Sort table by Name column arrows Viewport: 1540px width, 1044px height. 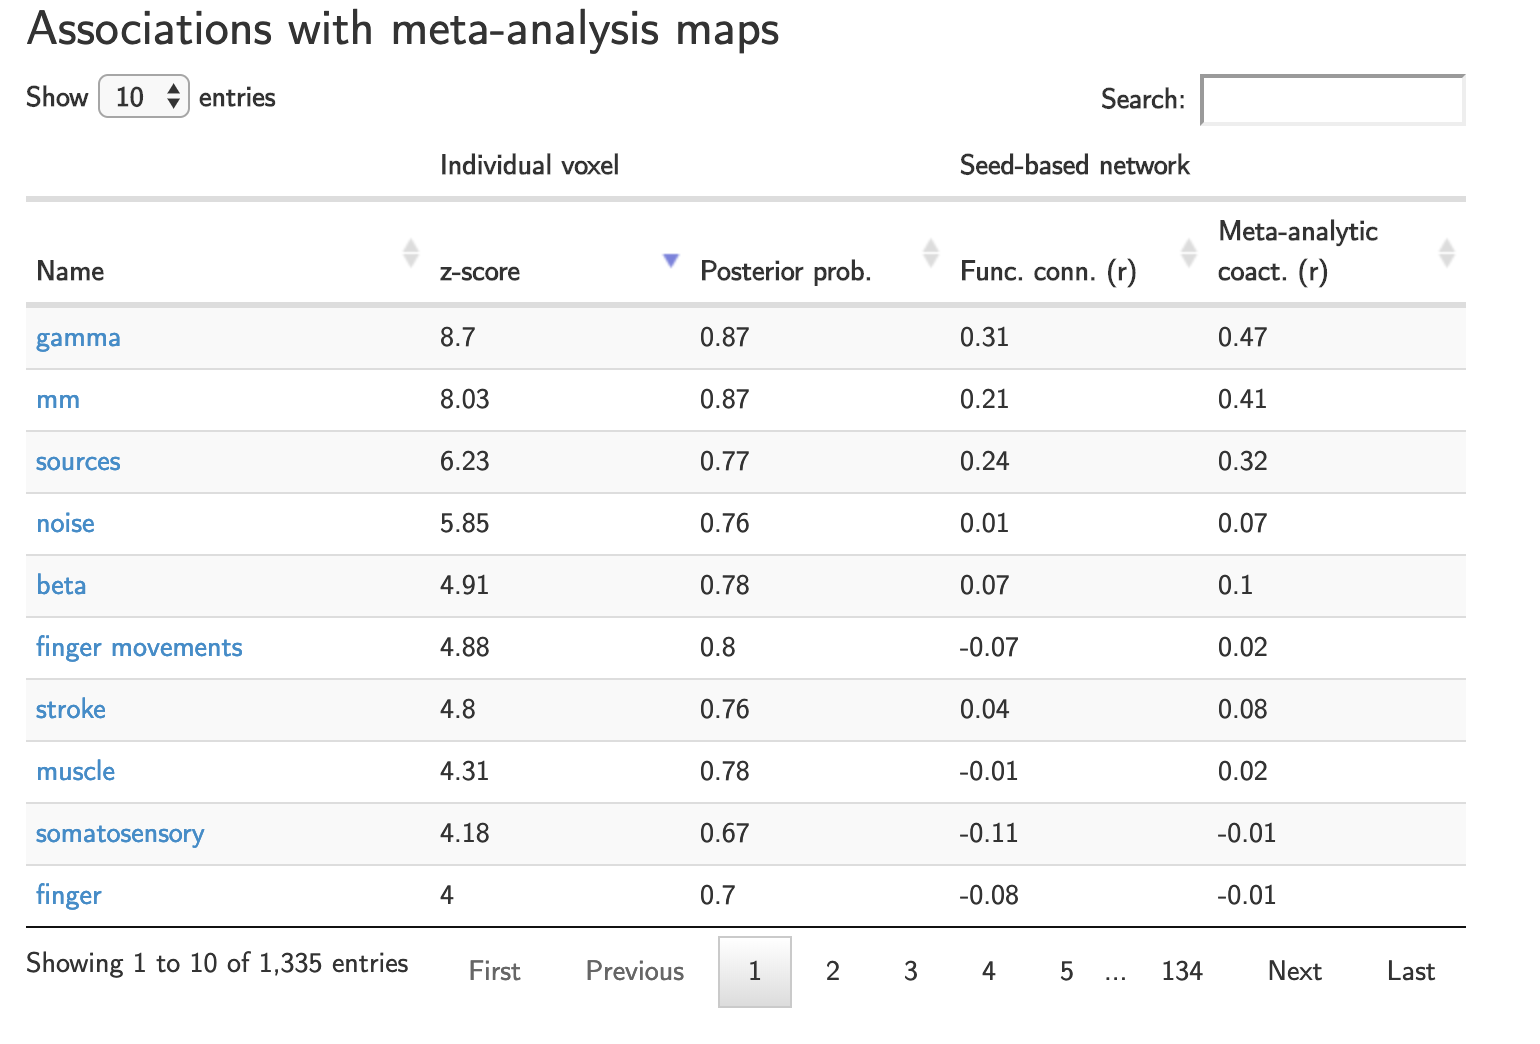(x=410, y=253)
